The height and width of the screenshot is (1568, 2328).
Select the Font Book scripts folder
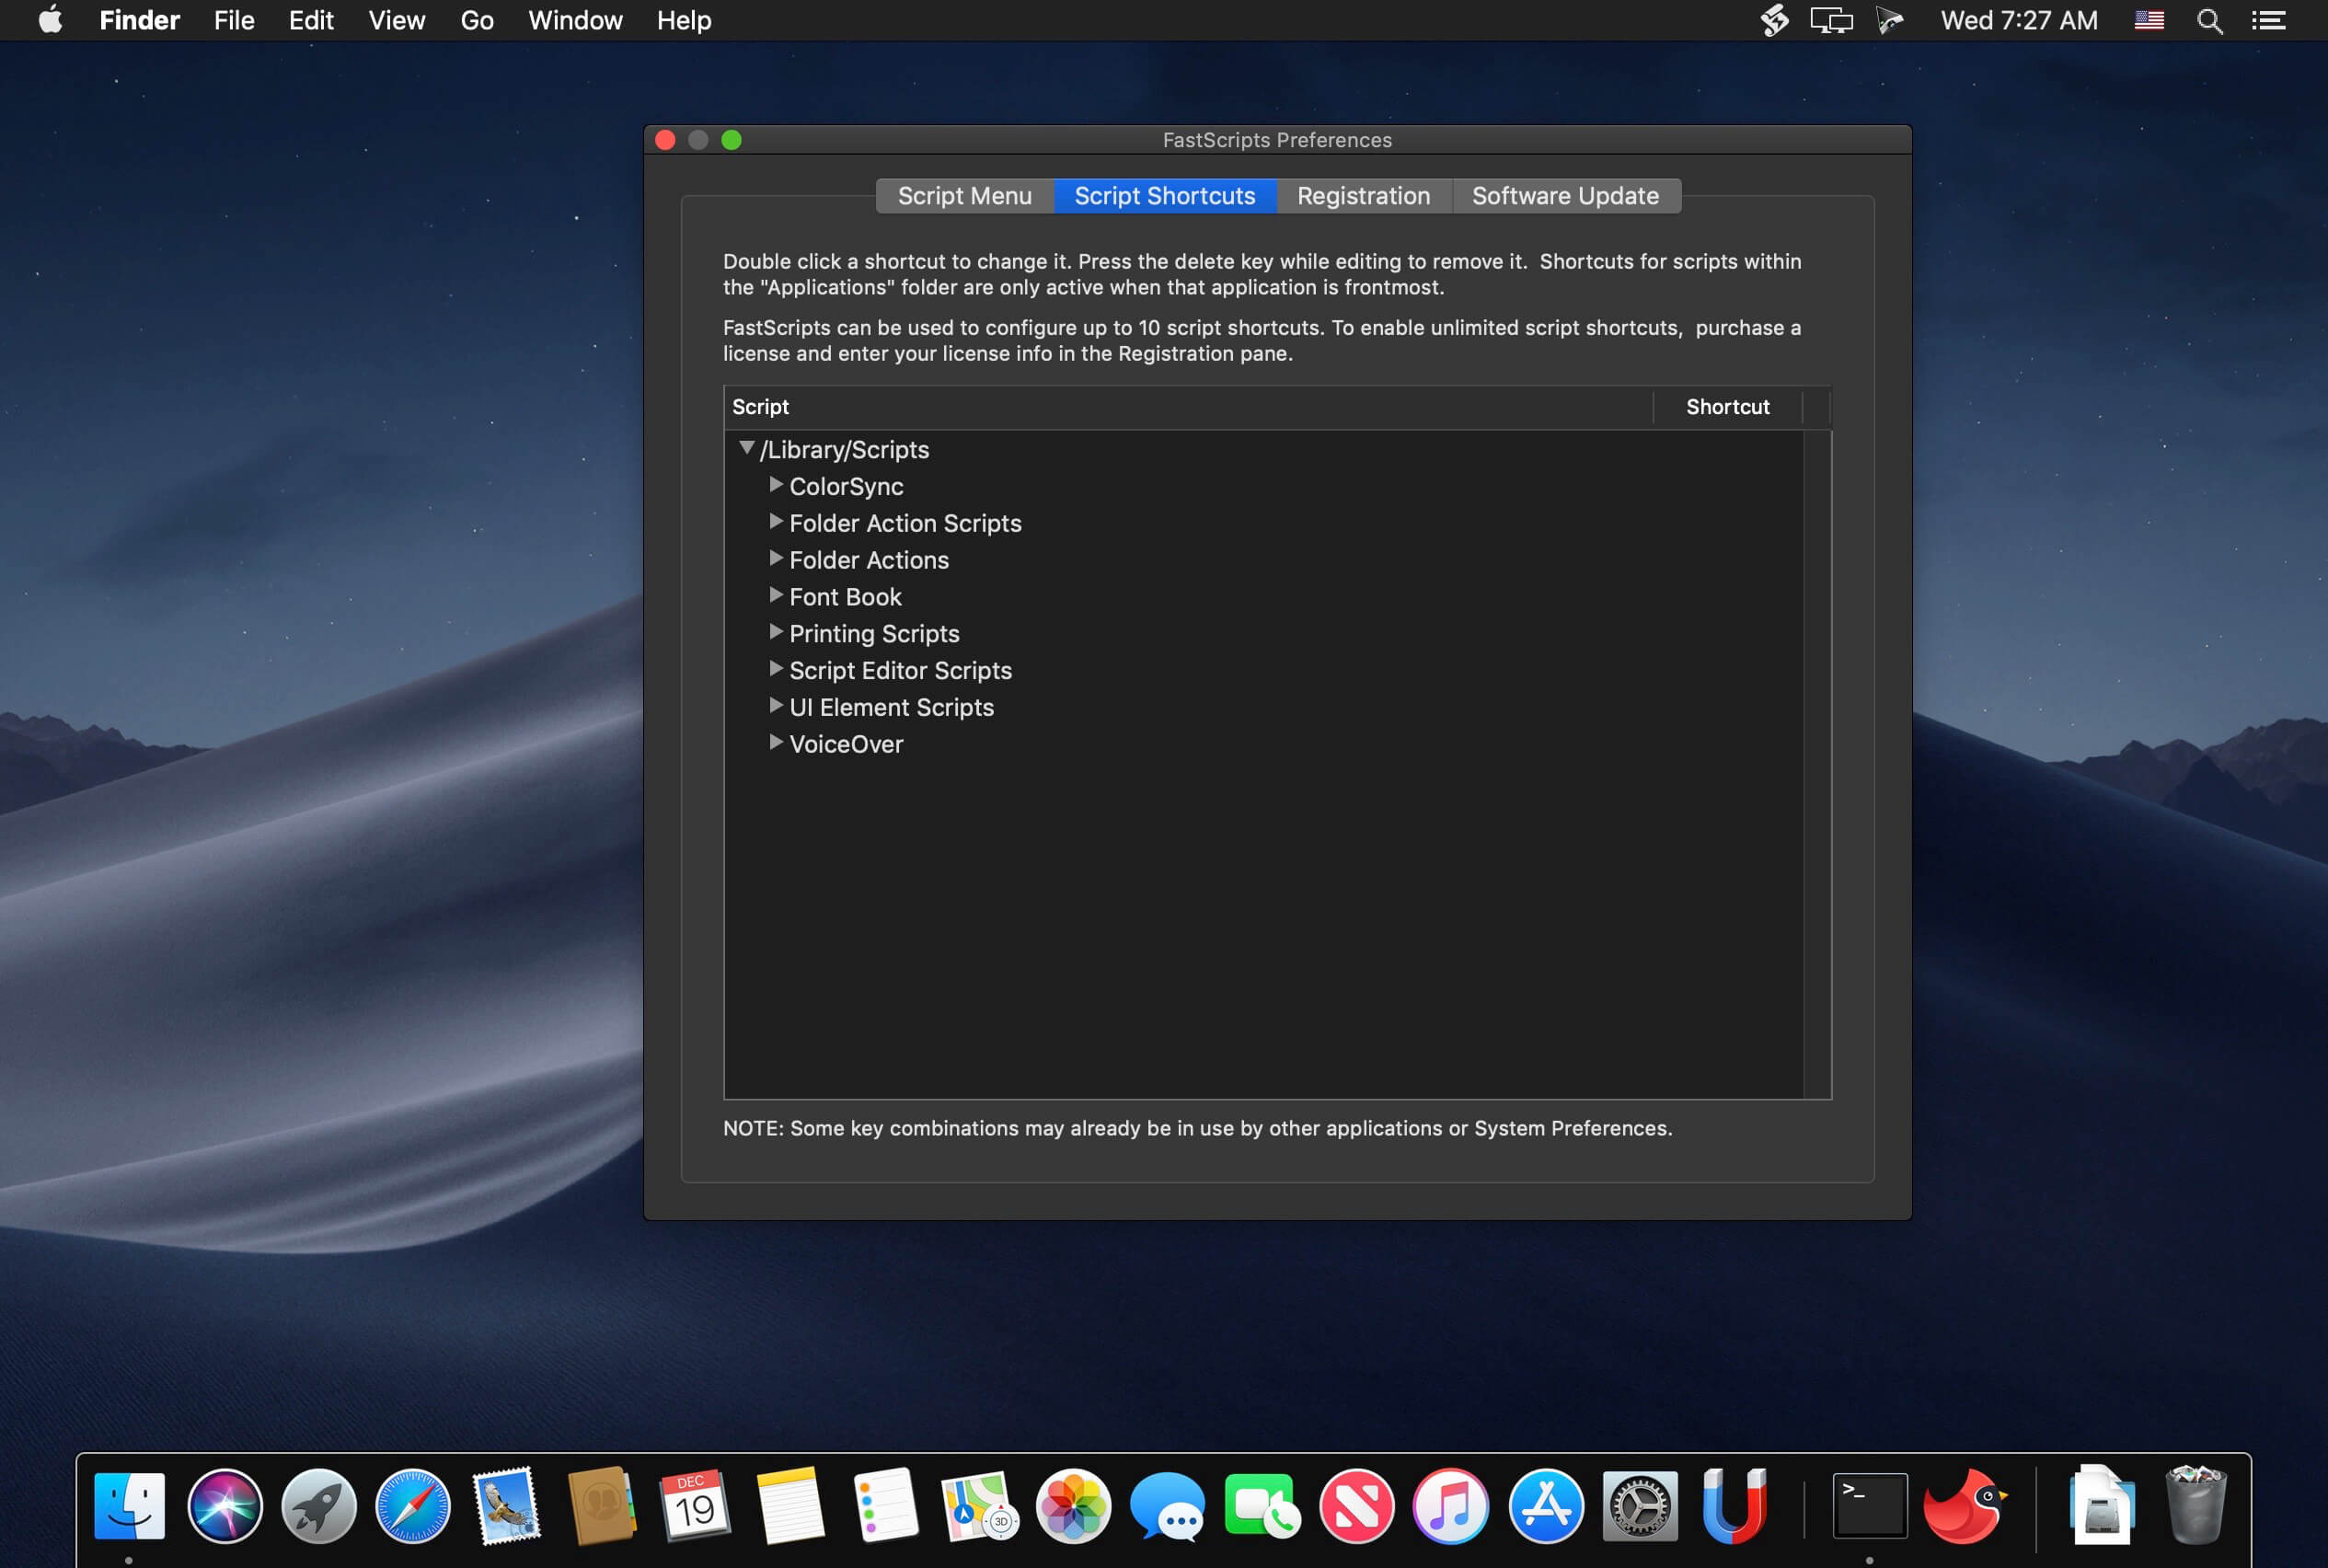[x=845, y=597]
